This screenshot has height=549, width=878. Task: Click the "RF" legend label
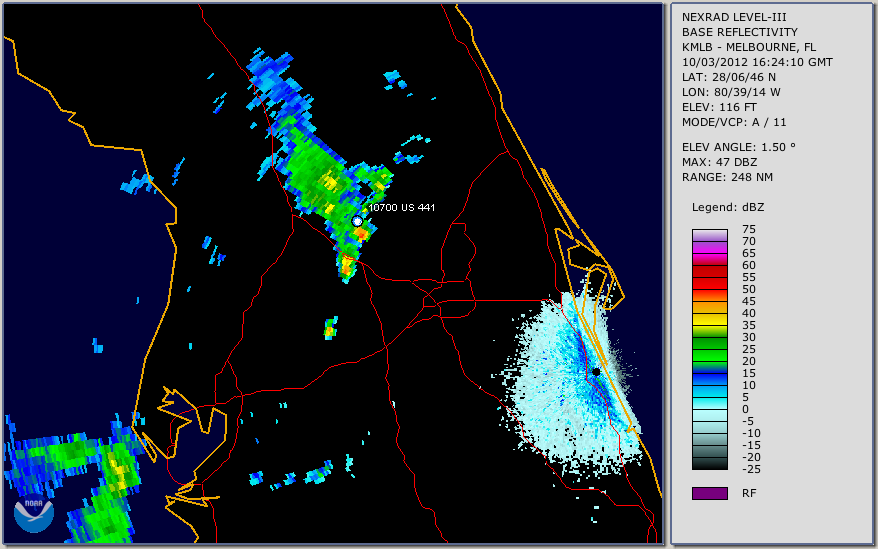749,493
